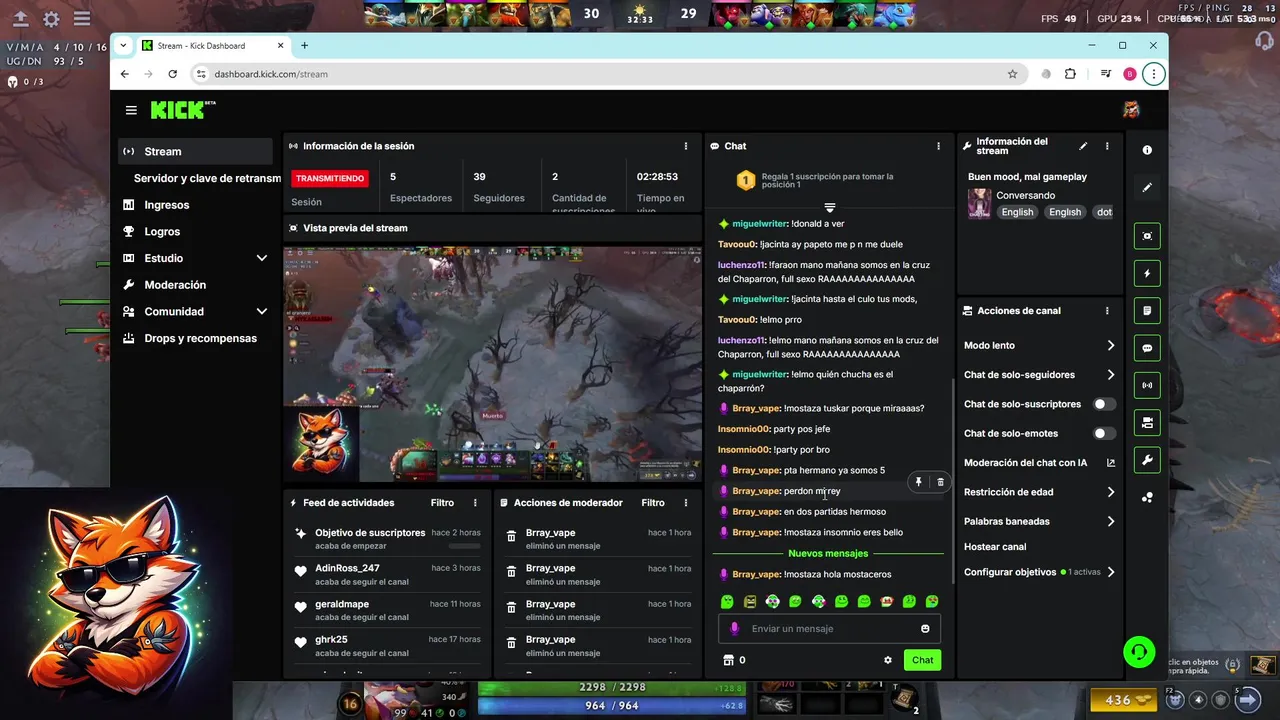This screenshot has width=1280, height=720.
Task: Toggle the chat bubble panel icon in rail
Action: (1147, 348)
